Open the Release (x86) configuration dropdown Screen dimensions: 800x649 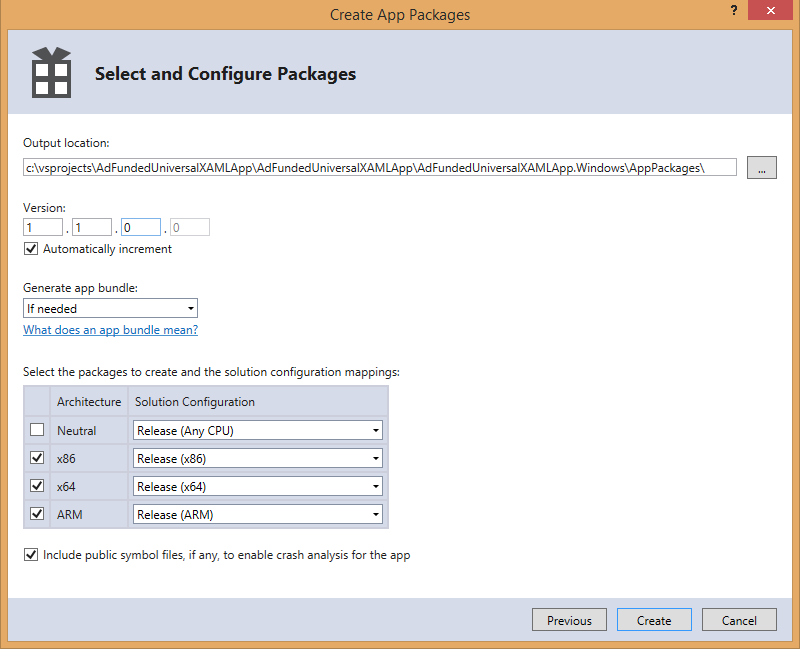coord(376,457)
